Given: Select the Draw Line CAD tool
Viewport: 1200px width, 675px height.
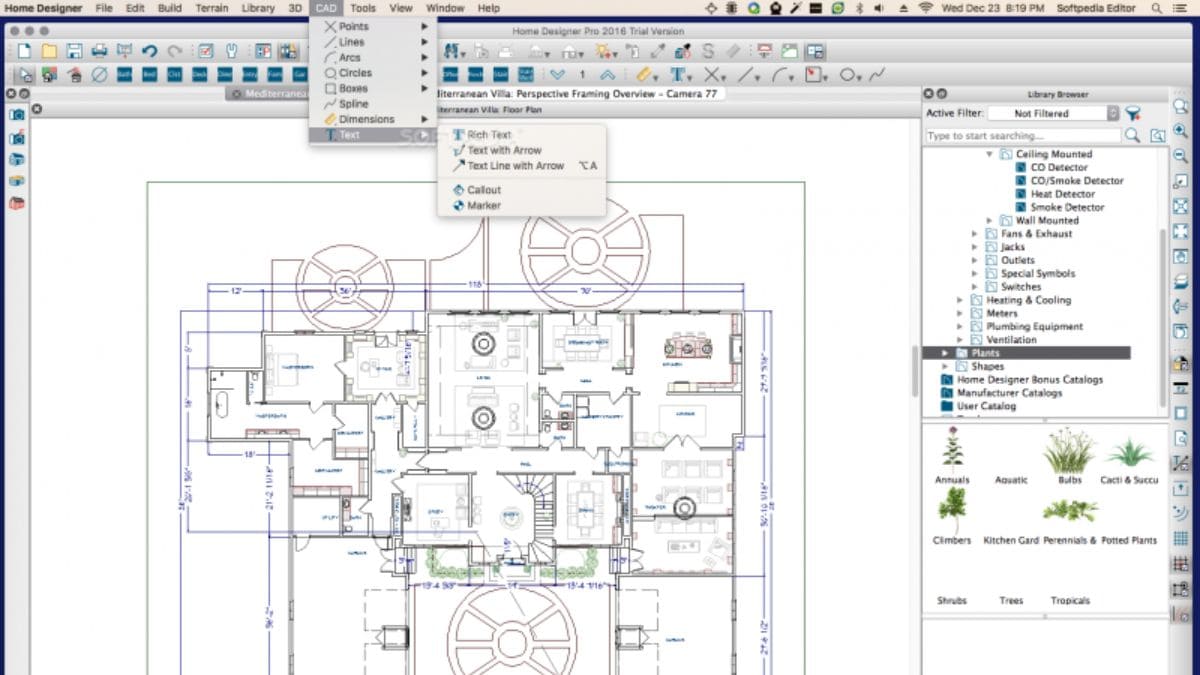Looking at the screenshot, I should 748,75.
